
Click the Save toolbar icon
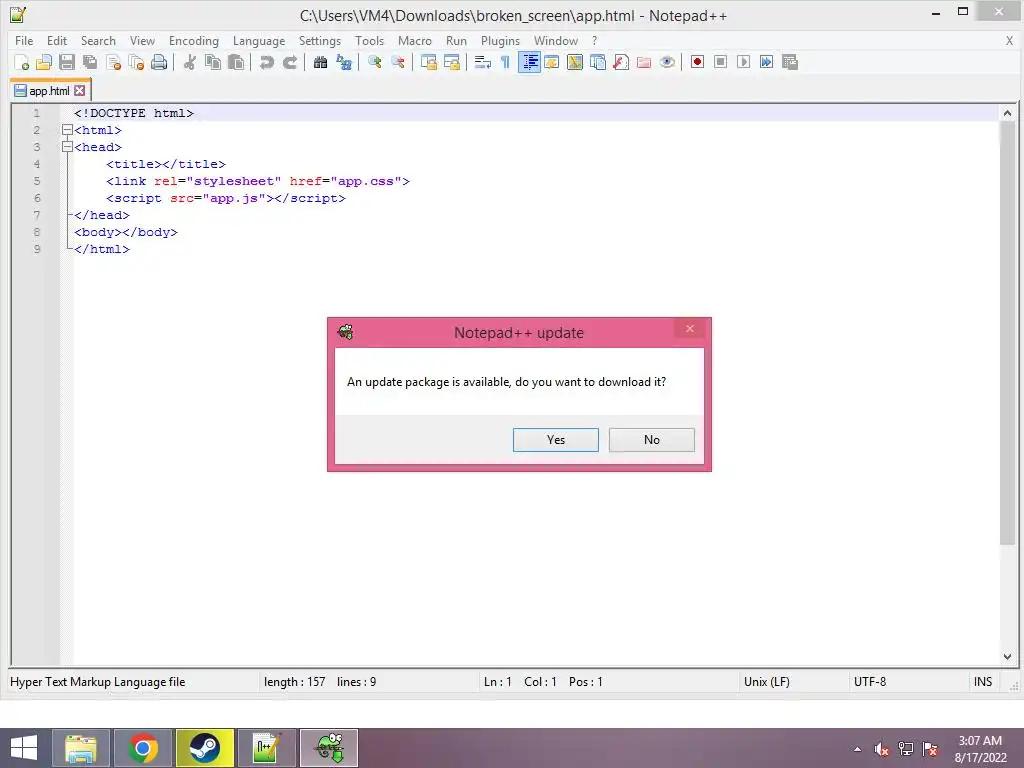point(67,62)
